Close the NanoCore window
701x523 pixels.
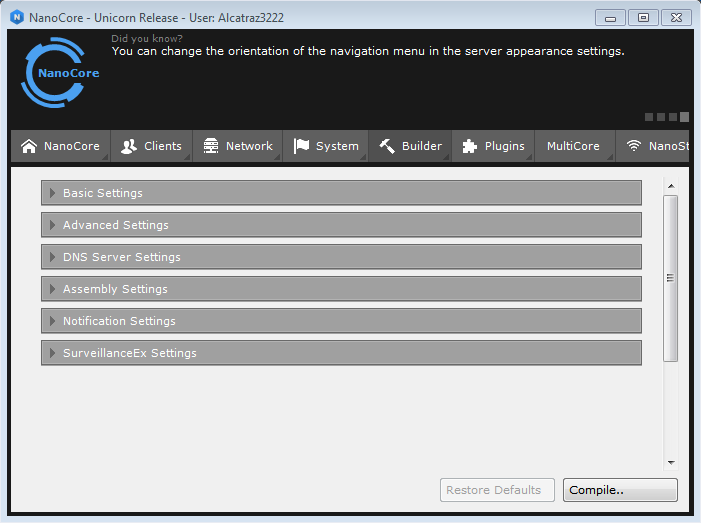click(x=676, y=18)
